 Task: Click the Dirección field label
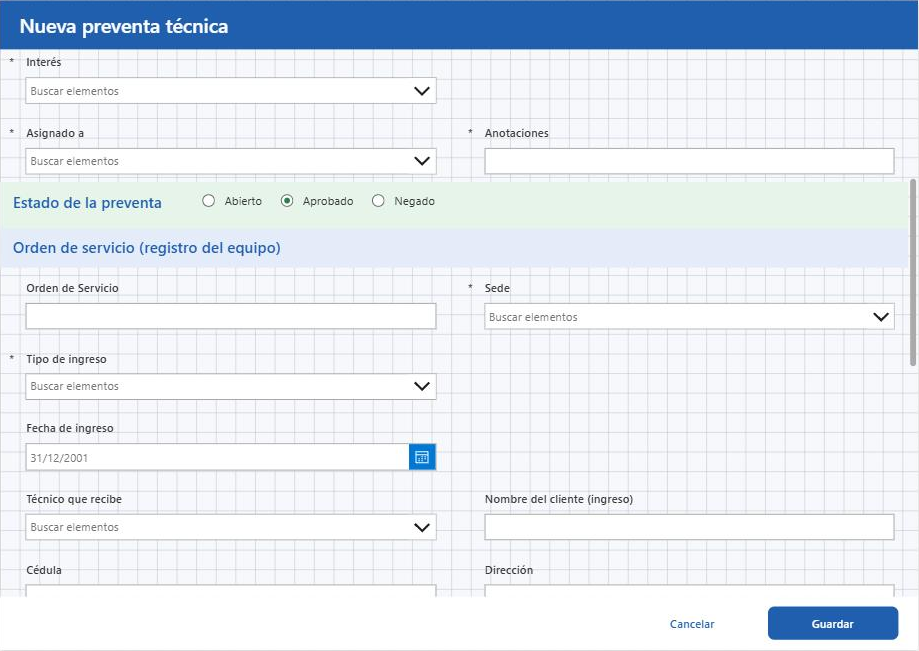[x=509, y=570]
